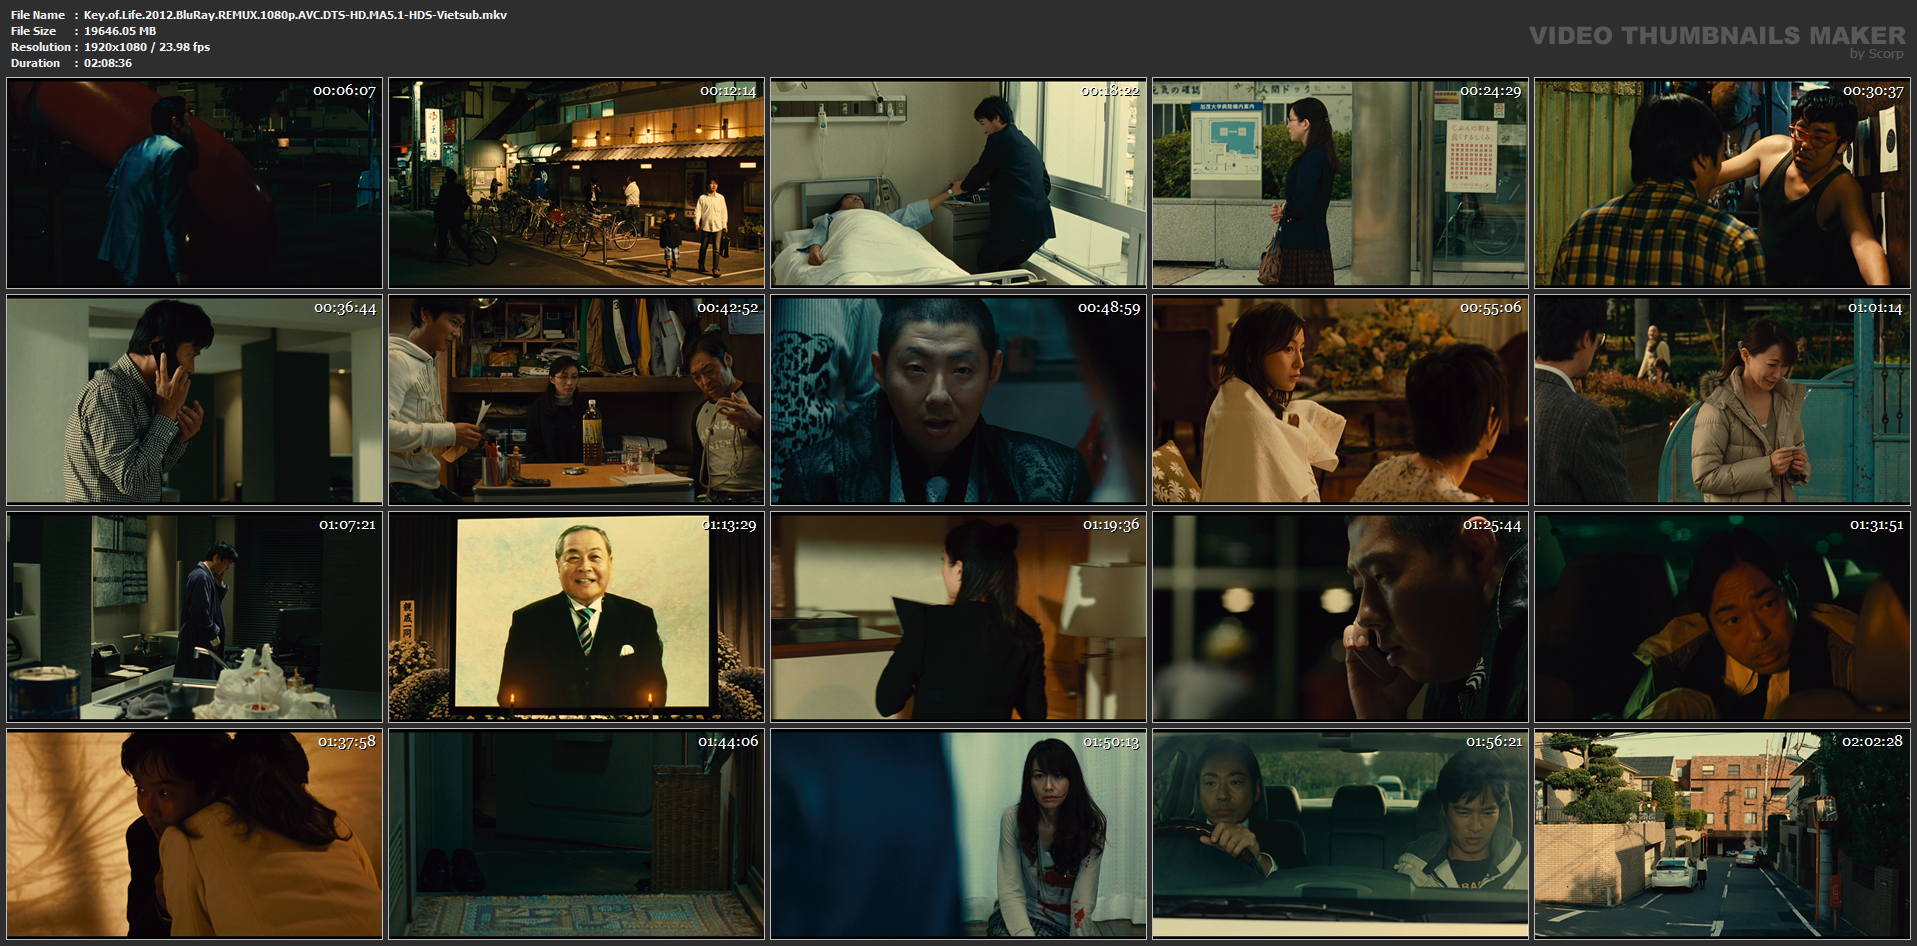Select the kitchen thumbnail at 01:07:21

click(x=195, y=617)
